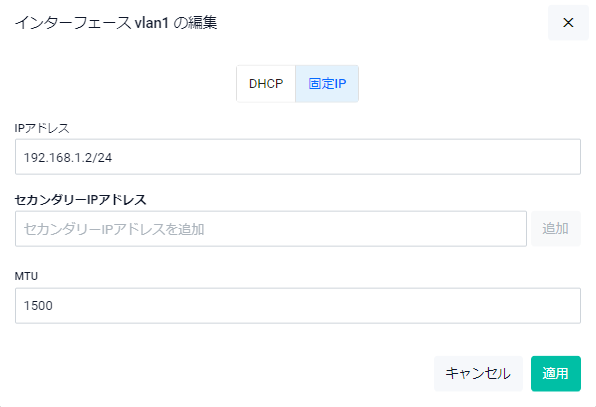The height and width of the screenshot is (407, 596).
Task: Confirm the settings via green 適用 button
Action: pyautogui.click(x=556, y=373)
